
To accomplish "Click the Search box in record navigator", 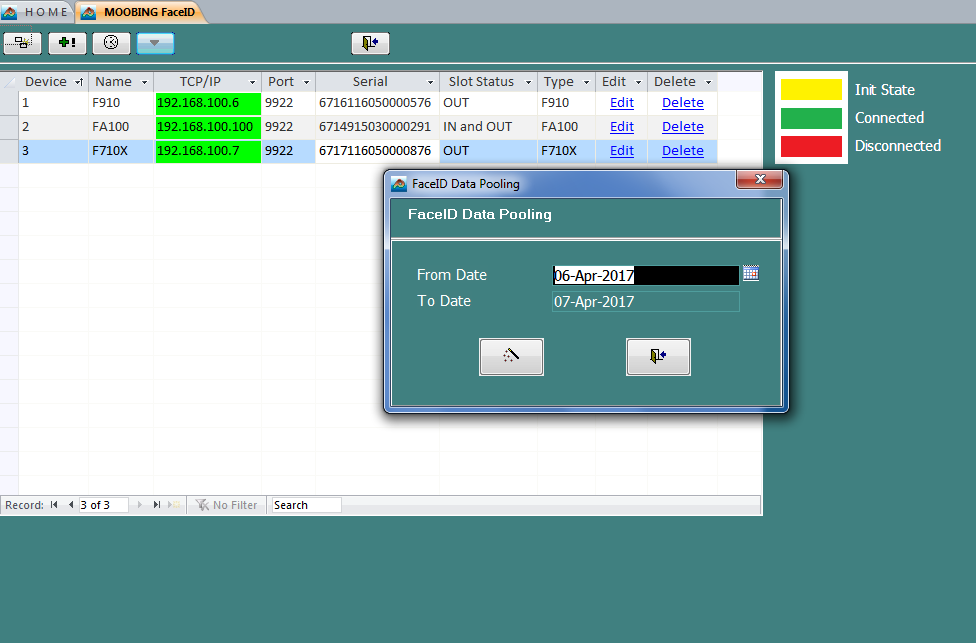I will [x=305, y=505].
